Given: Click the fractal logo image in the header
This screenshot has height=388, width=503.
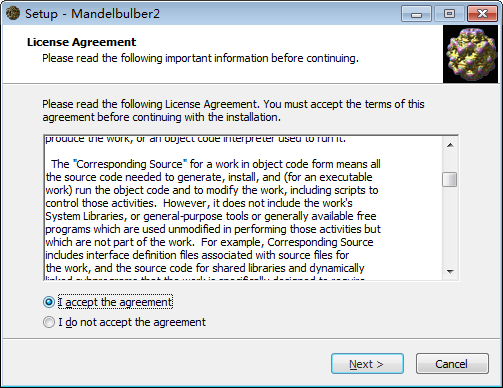Looking at the screenshot, I should click(x=470, y=54).
